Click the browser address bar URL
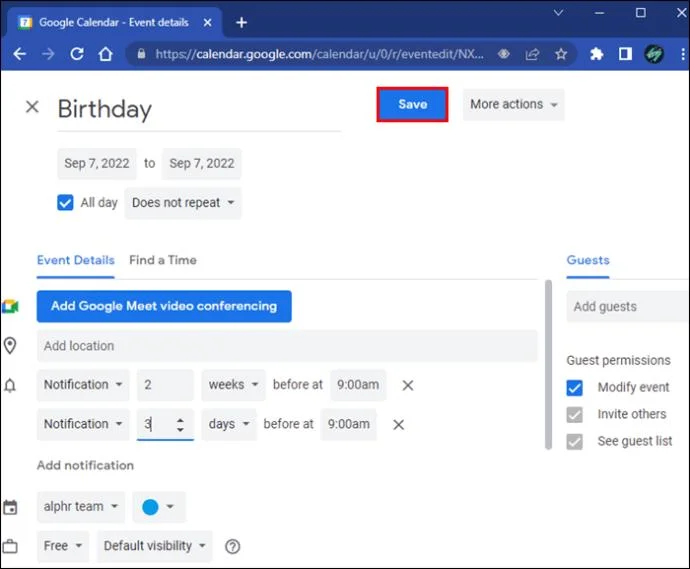Image resolution: width=690 pixels, height=569 pixels. point(319,54)
